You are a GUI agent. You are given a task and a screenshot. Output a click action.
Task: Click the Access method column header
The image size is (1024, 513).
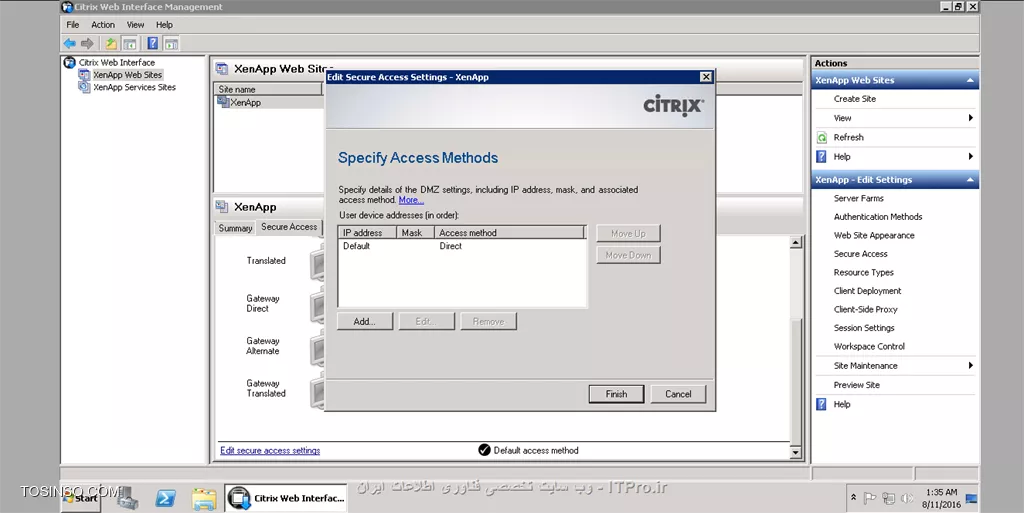coord(510,232)
